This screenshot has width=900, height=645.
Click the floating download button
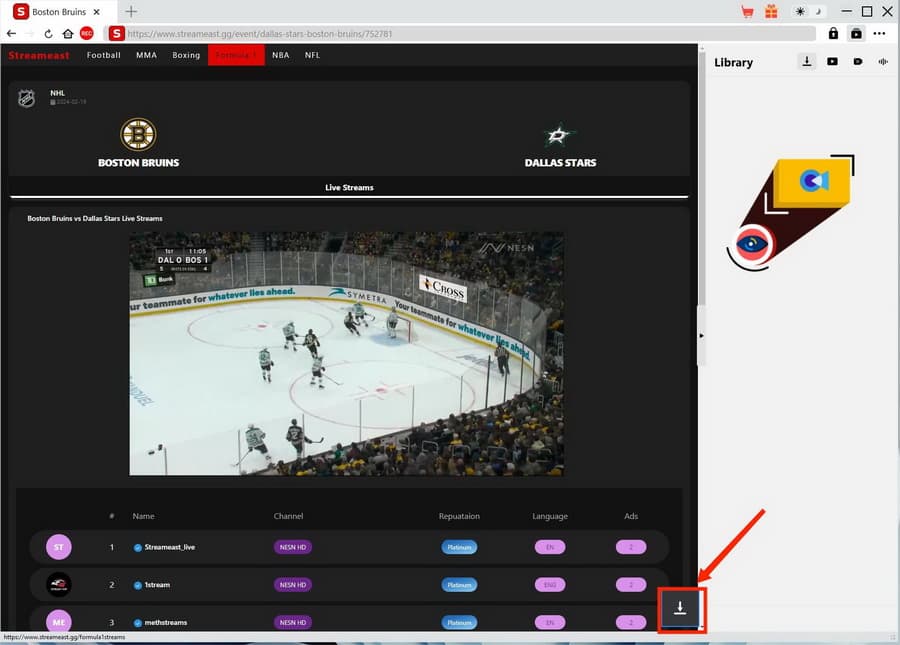(x=680, y=608)
